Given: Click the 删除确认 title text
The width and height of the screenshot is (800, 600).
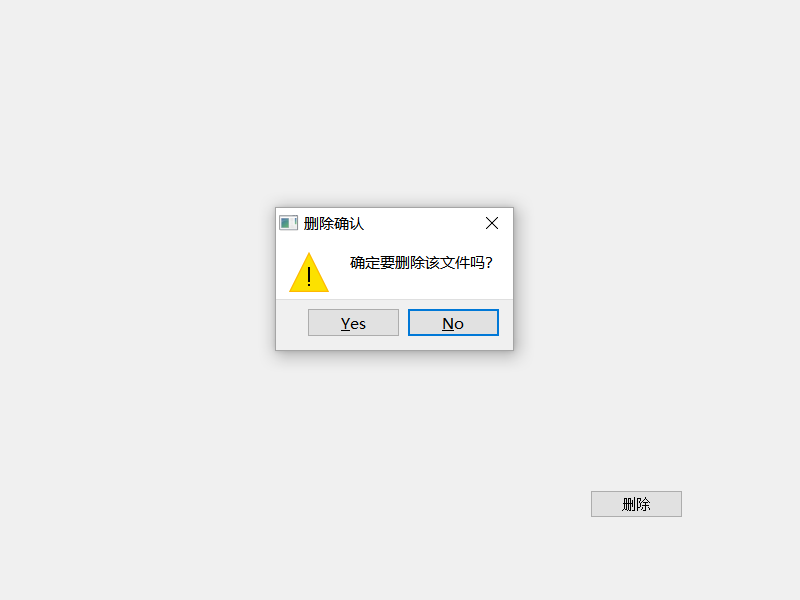Looking at the screenshot, I should click(x=334, y=223).
